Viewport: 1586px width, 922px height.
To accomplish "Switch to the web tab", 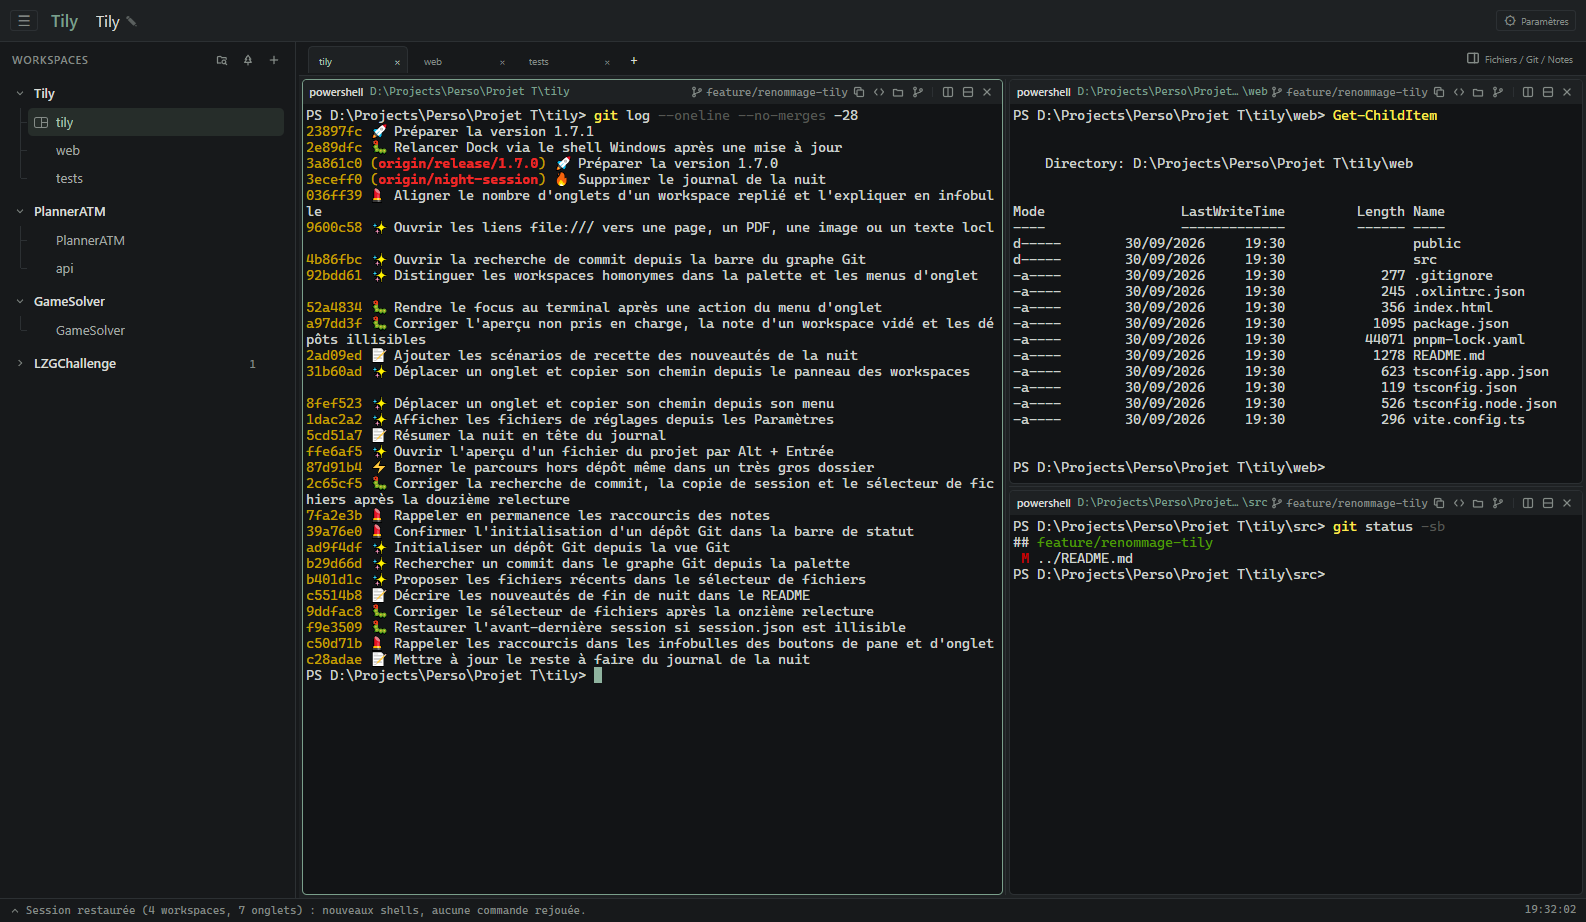I will click(x=433, y=61).
